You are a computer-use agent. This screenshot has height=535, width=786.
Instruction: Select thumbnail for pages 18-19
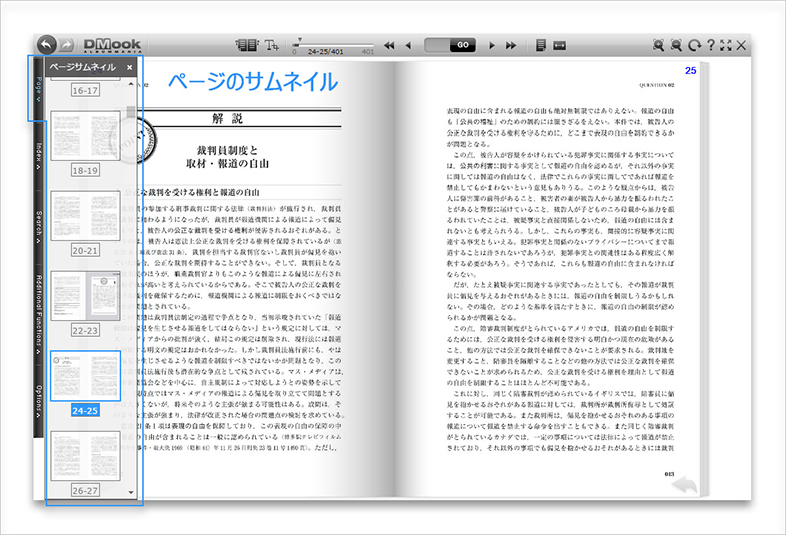(85, 135)
